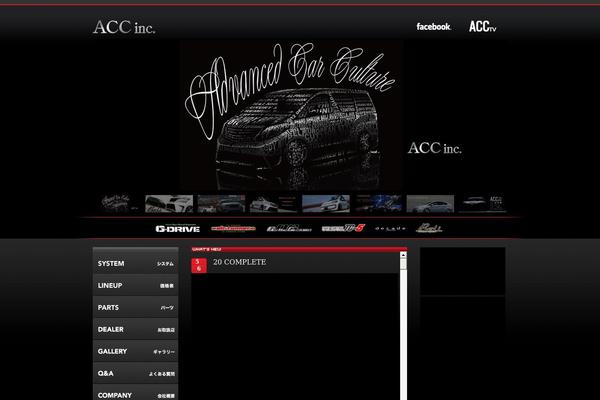The width and height of the screenshot is (600, 400).
Task: Select the second carousel thumbnail, white car closeup
Action: (169, 204)
